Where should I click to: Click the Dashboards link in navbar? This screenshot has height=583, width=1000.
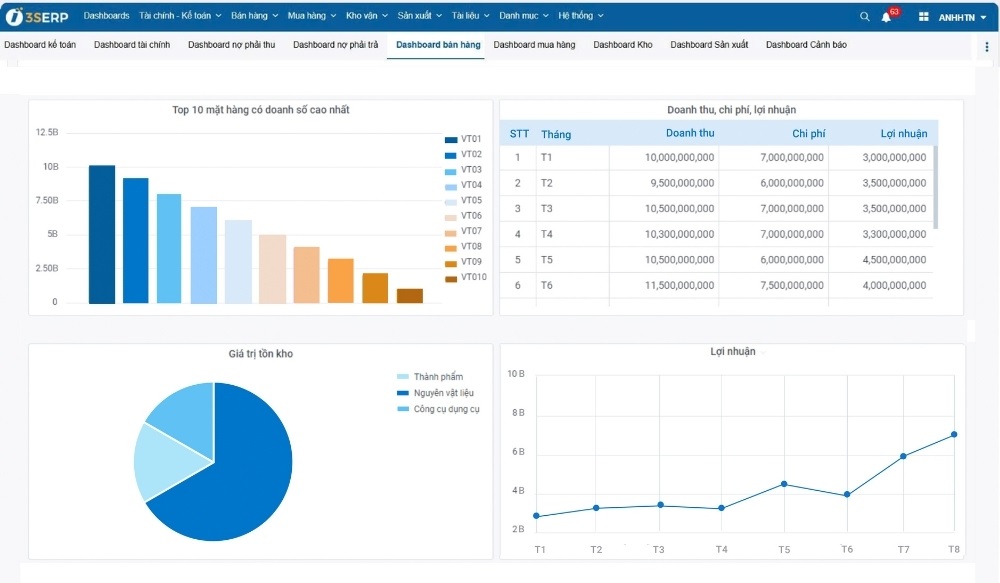click(106, 16)
